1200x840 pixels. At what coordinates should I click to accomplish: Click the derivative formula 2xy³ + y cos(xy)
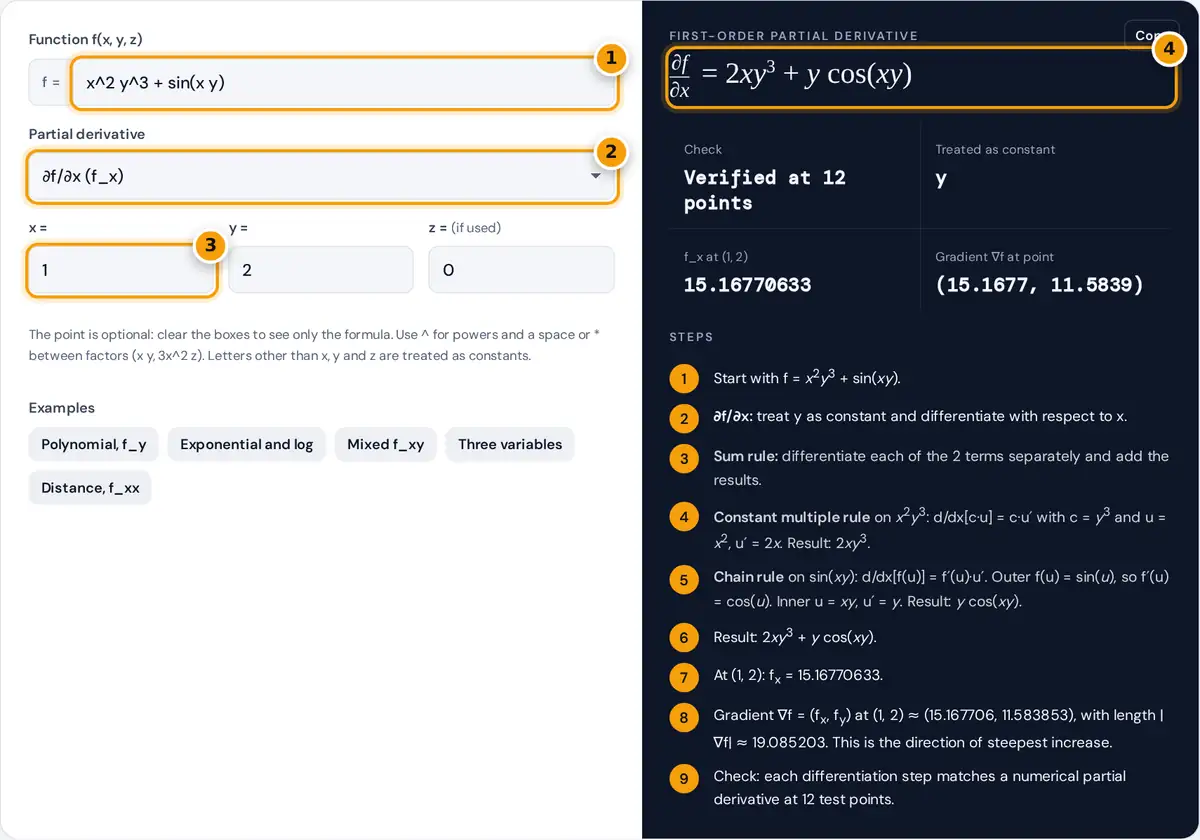[x=790, y=76]
